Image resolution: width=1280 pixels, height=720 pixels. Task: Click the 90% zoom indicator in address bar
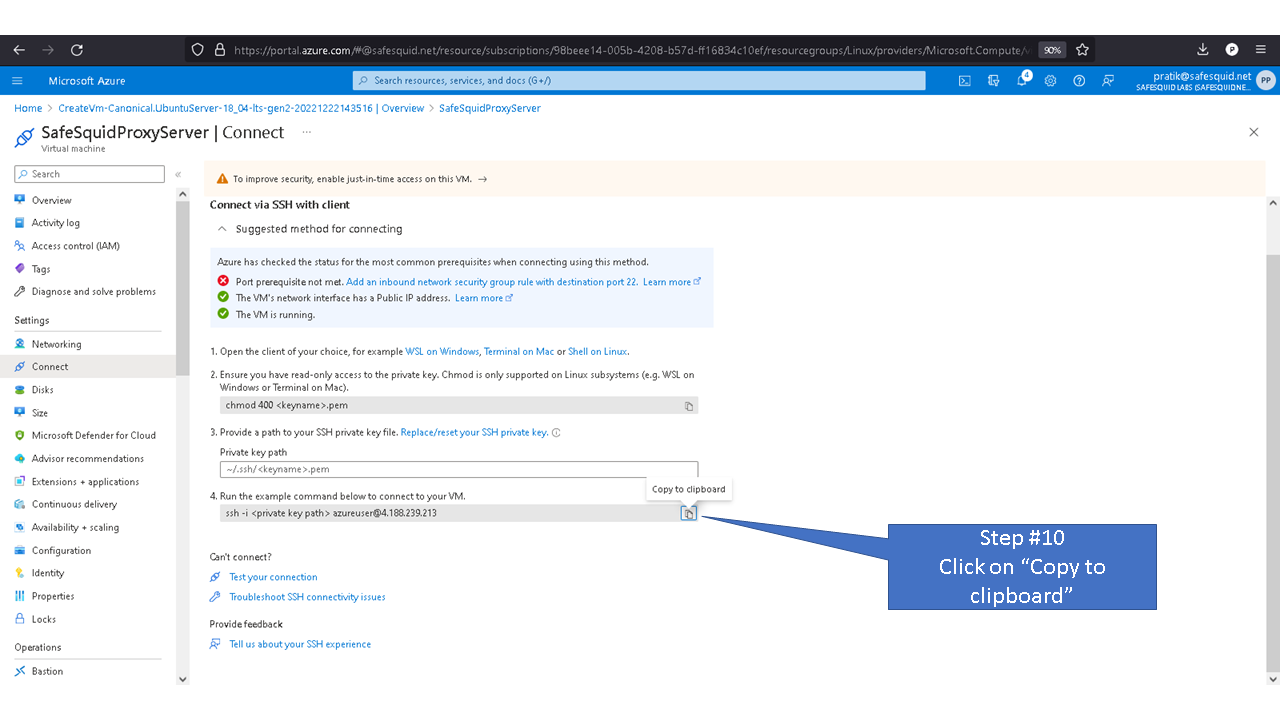(x=1051, y=49)
